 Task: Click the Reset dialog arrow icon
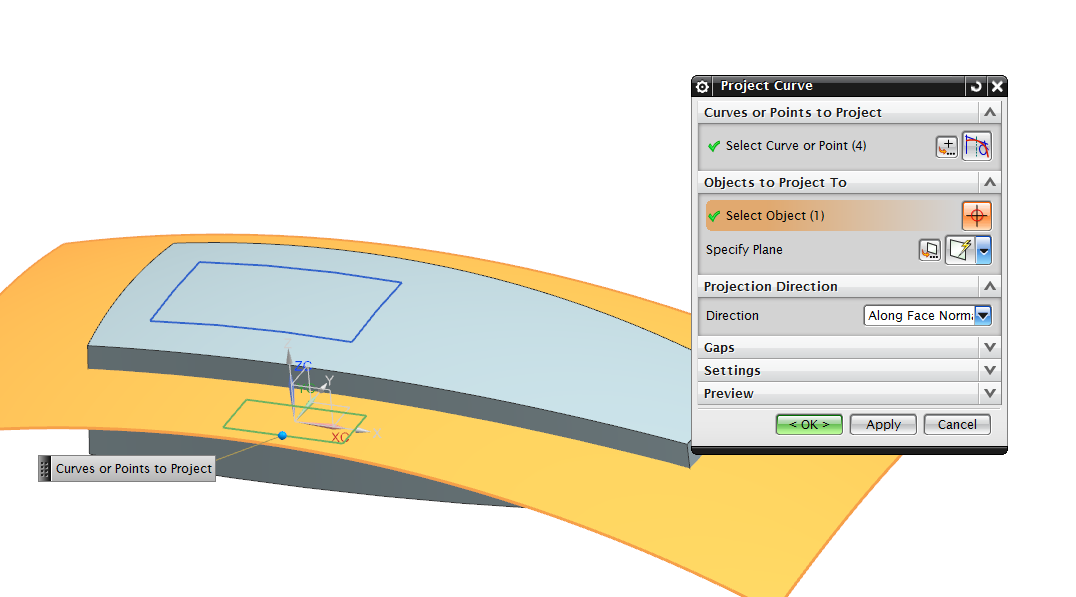click(976, 86)
